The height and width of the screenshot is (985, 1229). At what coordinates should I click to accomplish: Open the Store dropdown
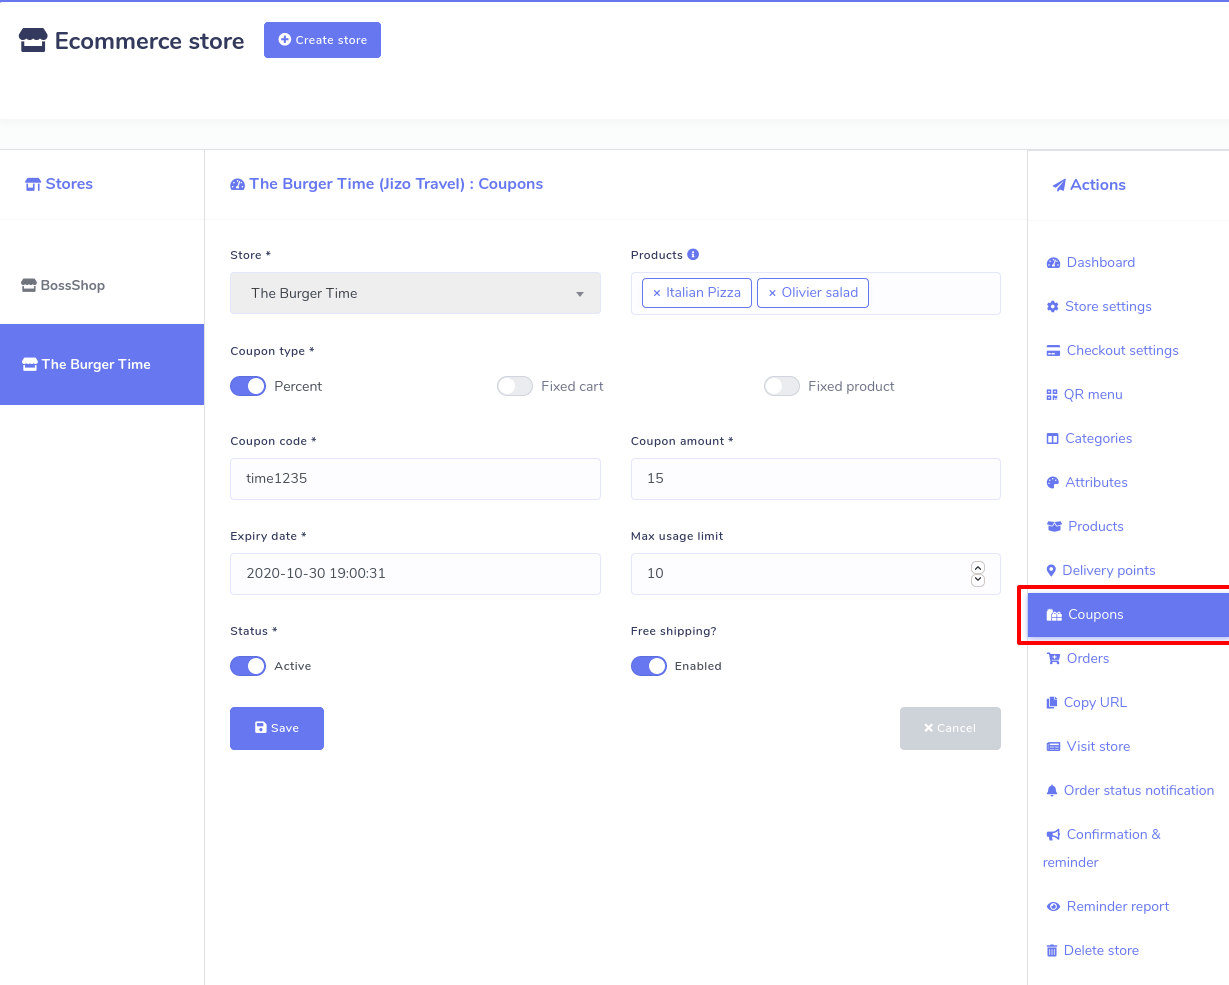tap(415, 293)
